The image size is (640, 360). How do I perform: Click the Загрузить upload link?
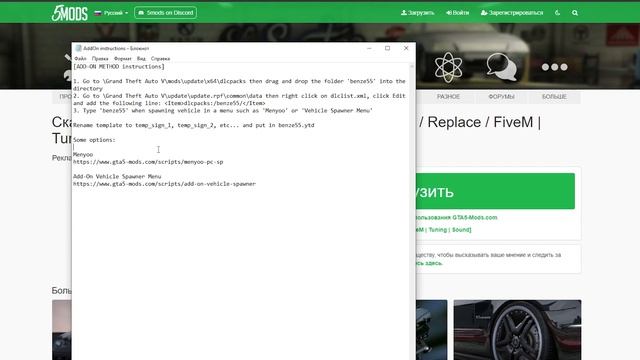417,13
